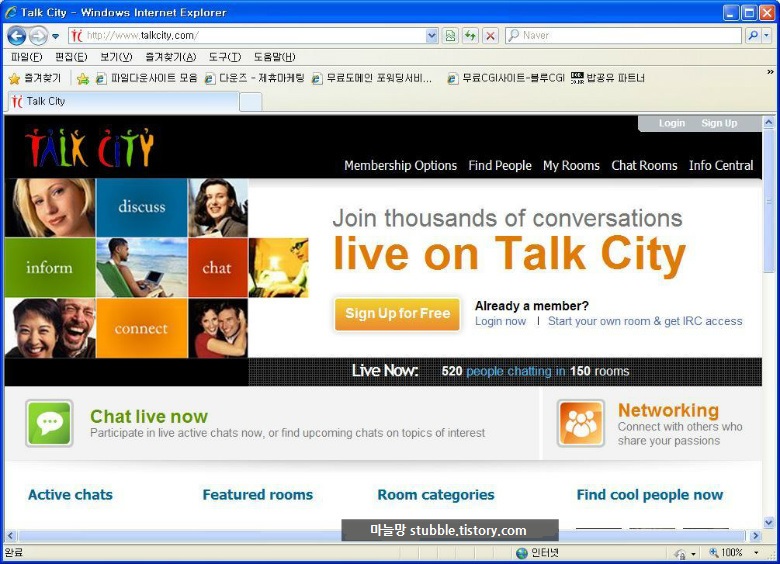Open the 밥공유 파트너 bookmark
This screenshot has width=780, height=564.
pos(607,78)
